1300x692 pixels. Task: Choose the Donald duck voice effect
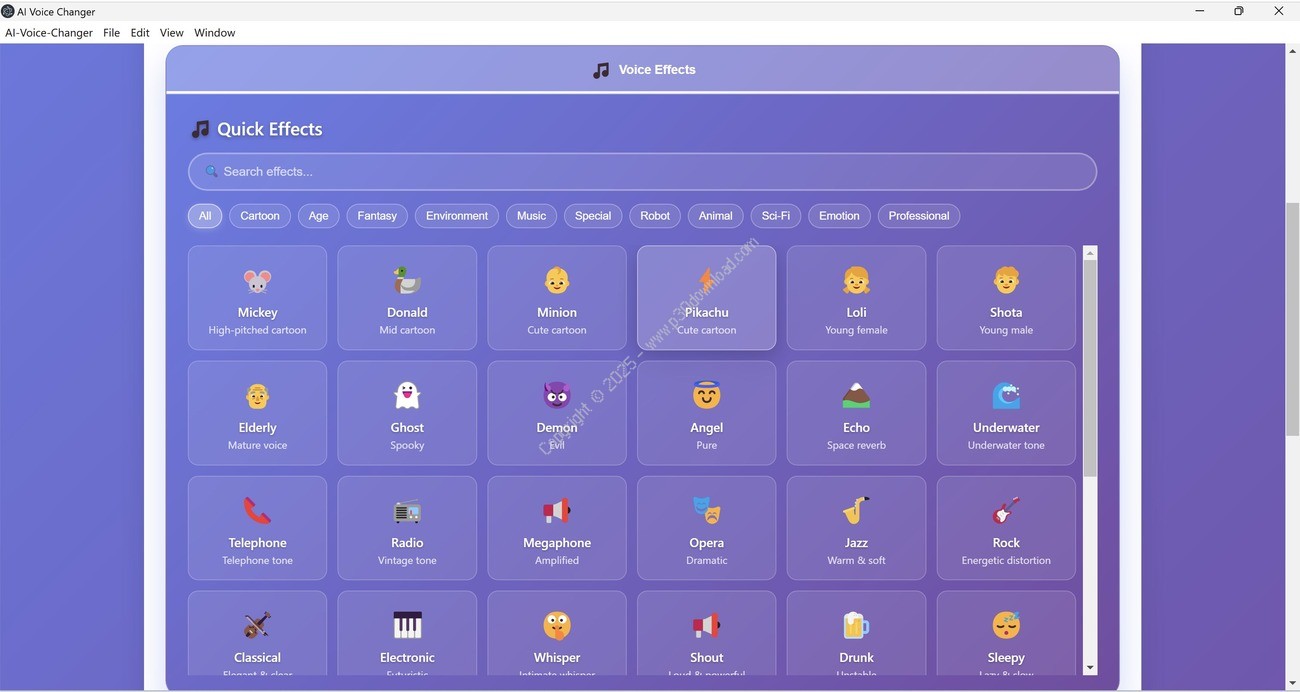pos(407,298)
